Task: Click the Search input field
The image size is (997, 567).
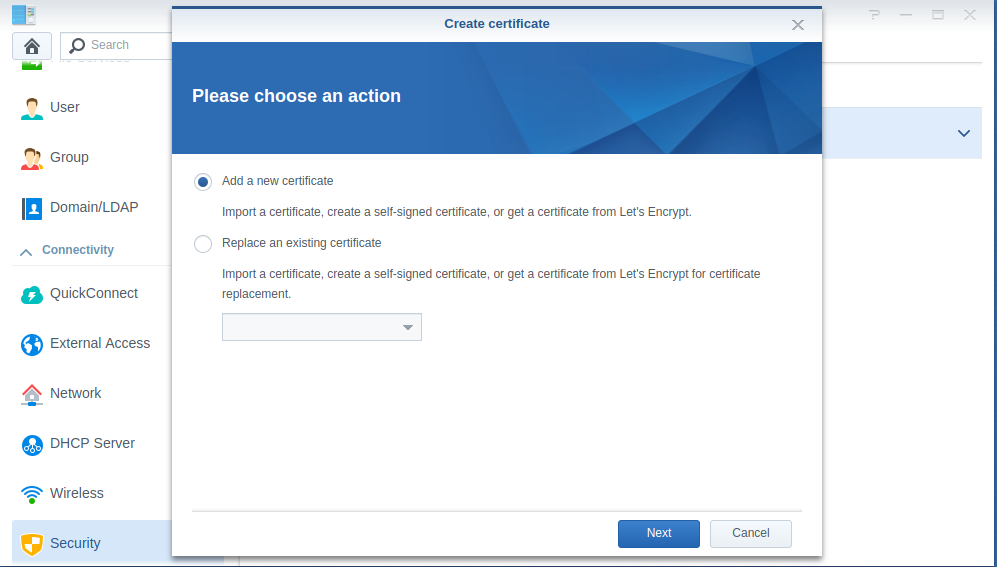Action: pyautogui.click(x=116, y=46)
